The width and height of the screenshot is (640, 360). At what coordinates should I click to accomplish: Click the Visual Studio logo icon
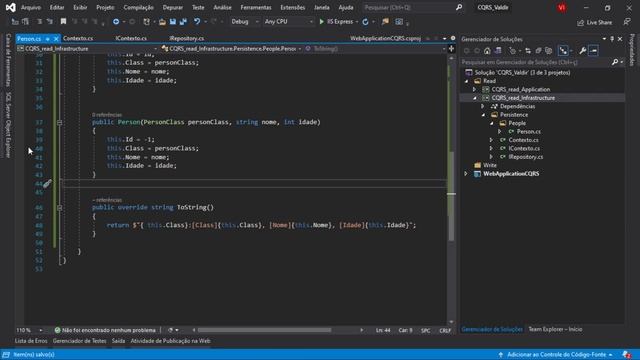click(10, 7)
